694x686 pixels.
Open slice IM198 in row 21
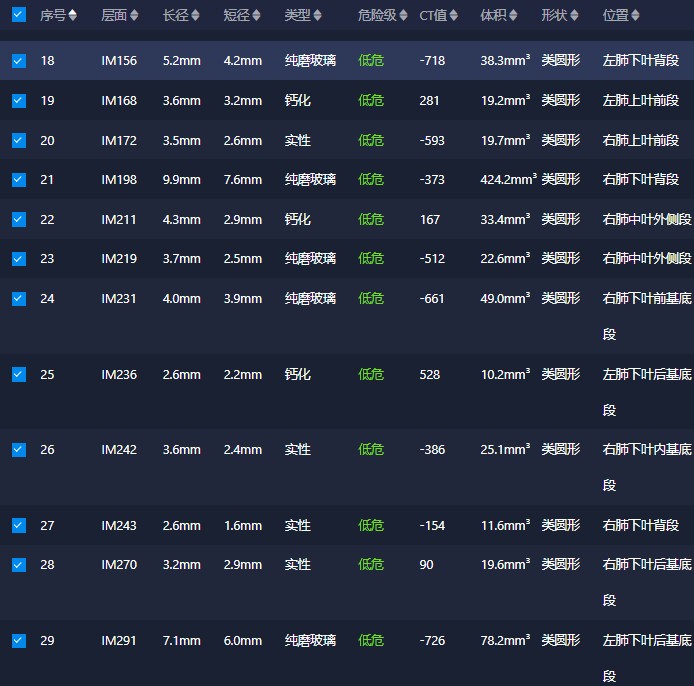click(119, 180)
